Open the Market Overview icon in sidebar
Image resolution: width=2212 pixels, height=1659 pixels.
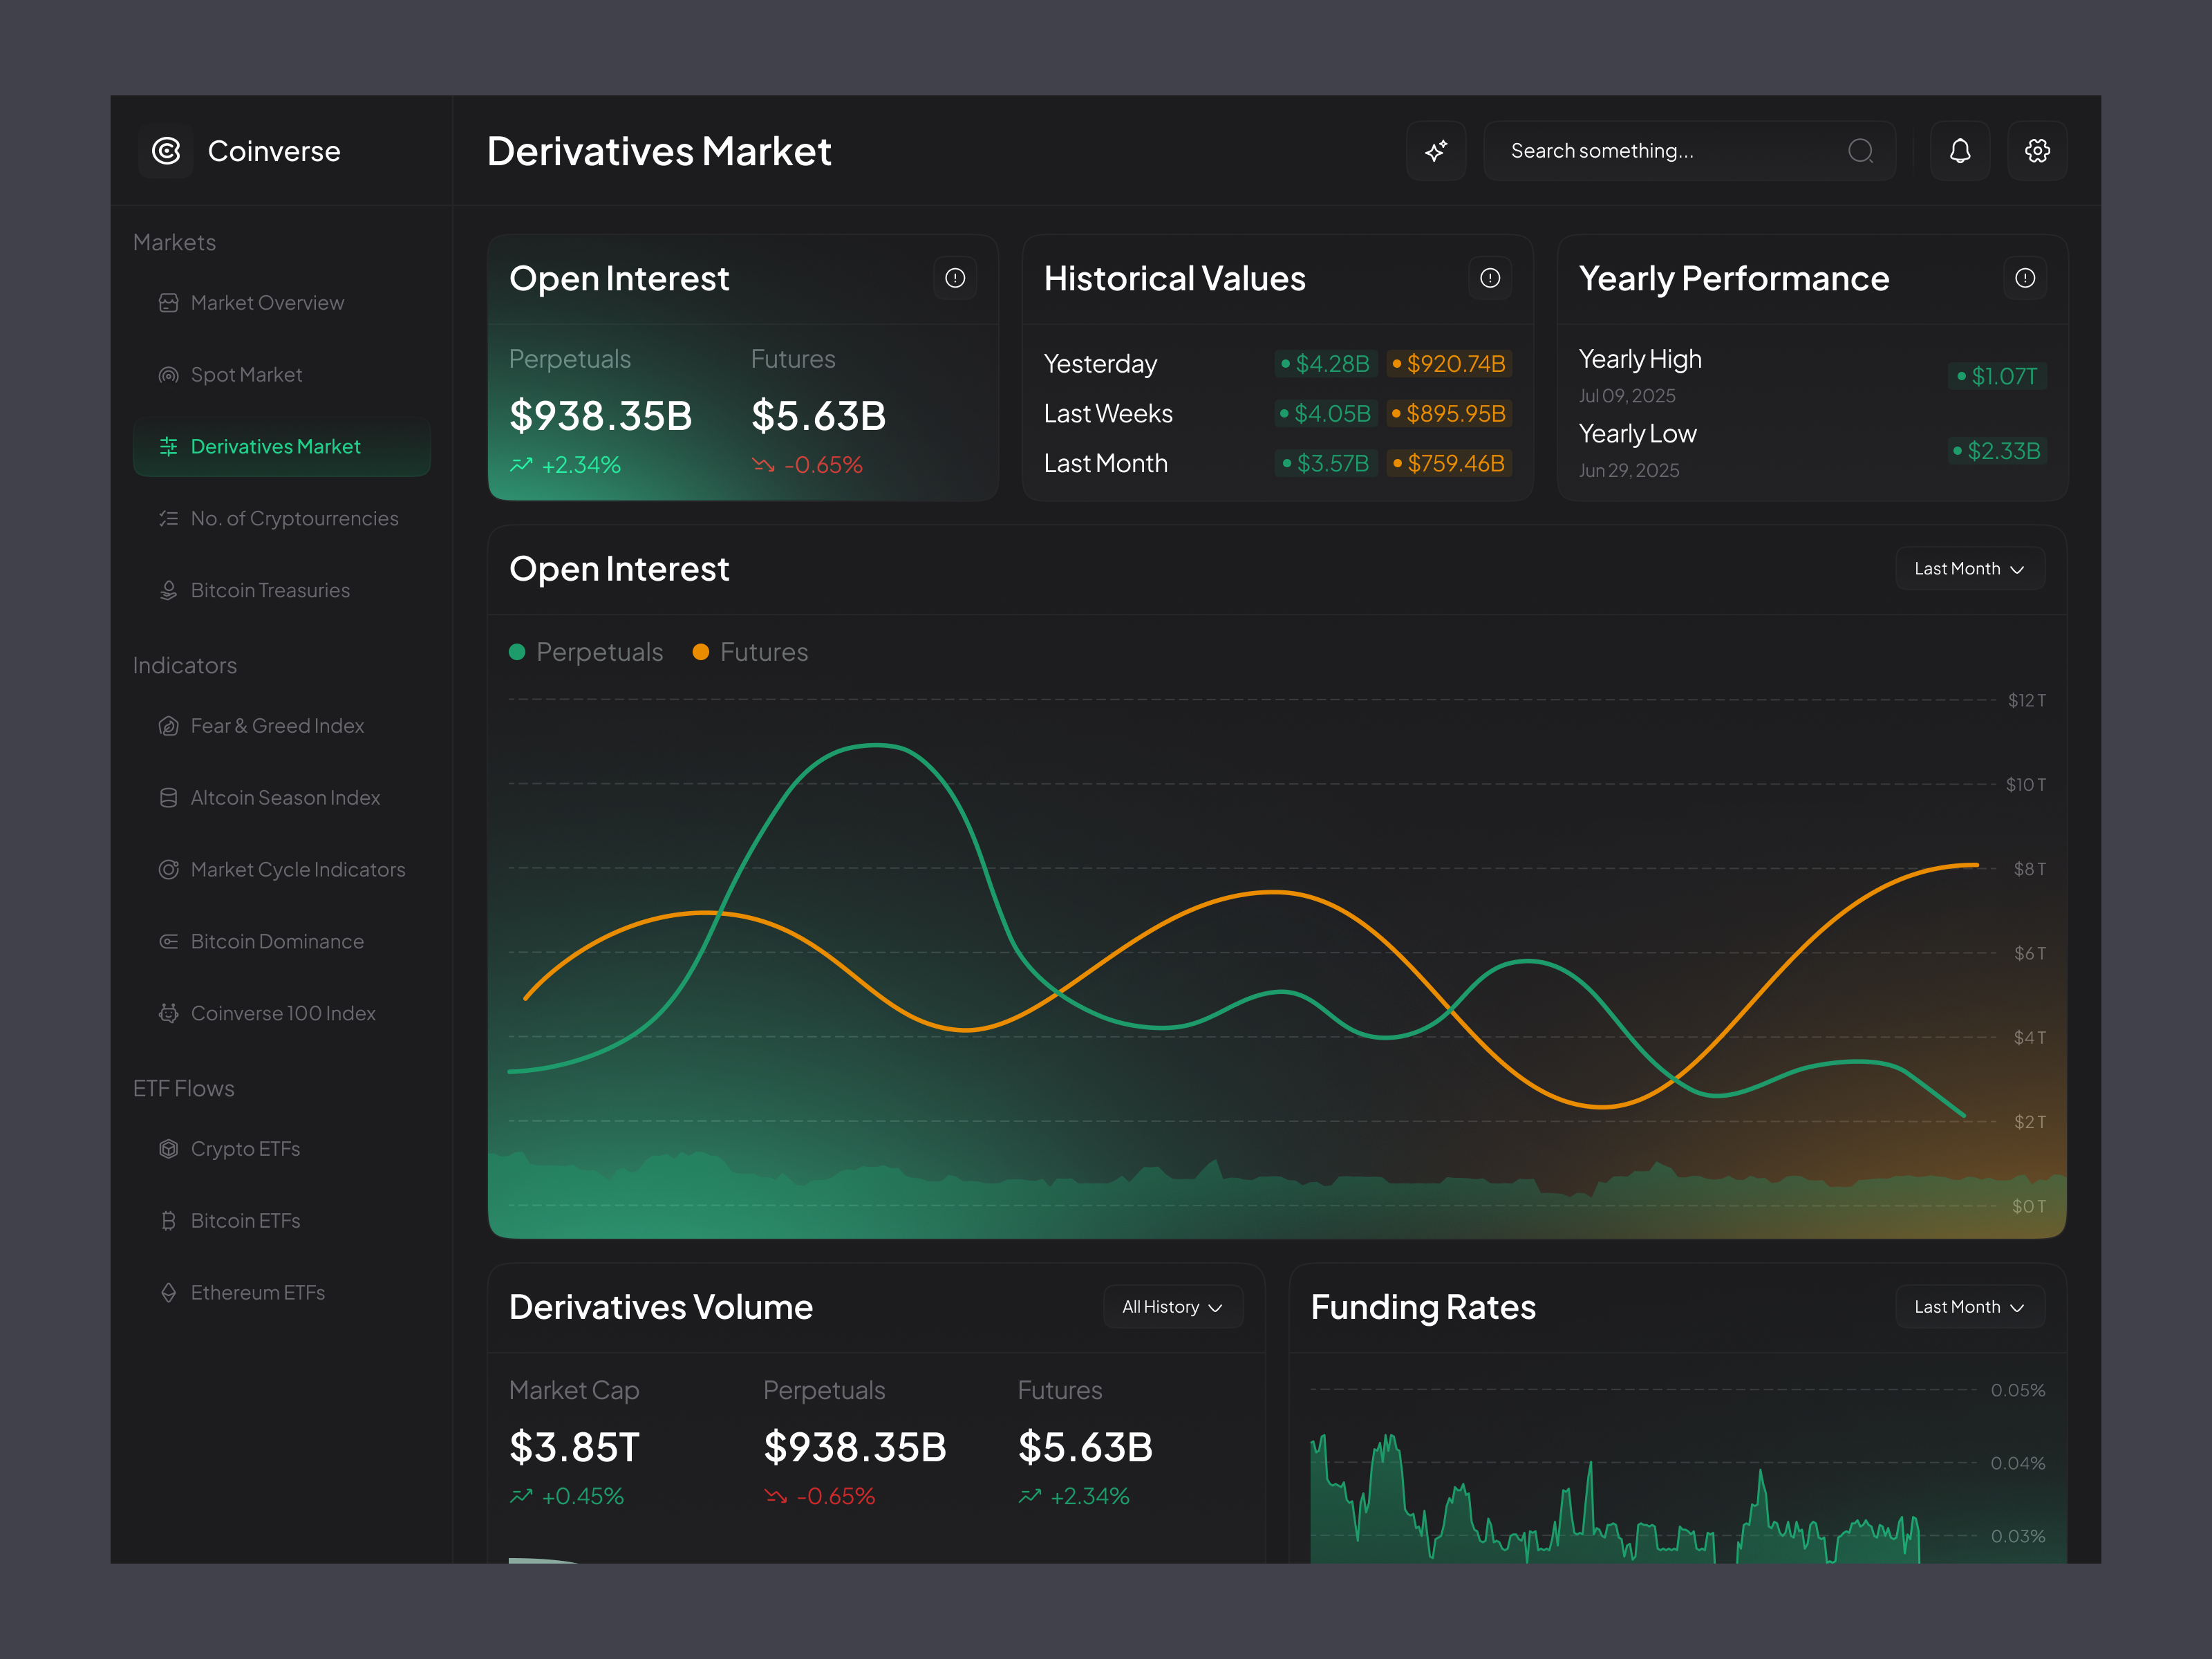168,302
